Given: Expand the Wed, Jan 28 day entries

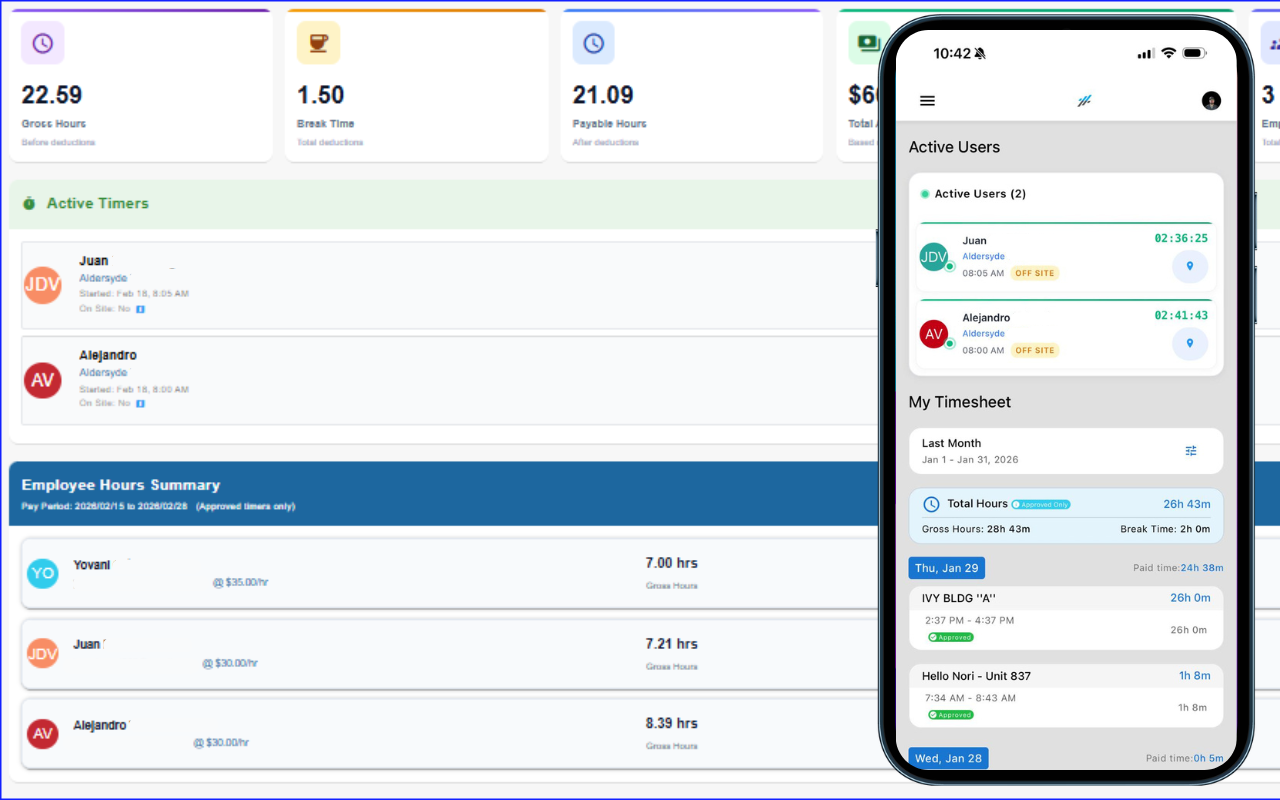Looking at the screenshot, I should pos(948,758).
